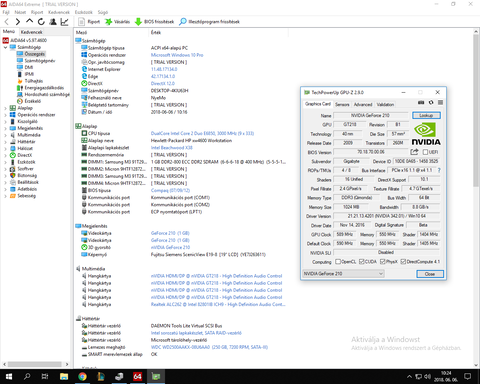Show hidden system tray icons

point(409,377)
